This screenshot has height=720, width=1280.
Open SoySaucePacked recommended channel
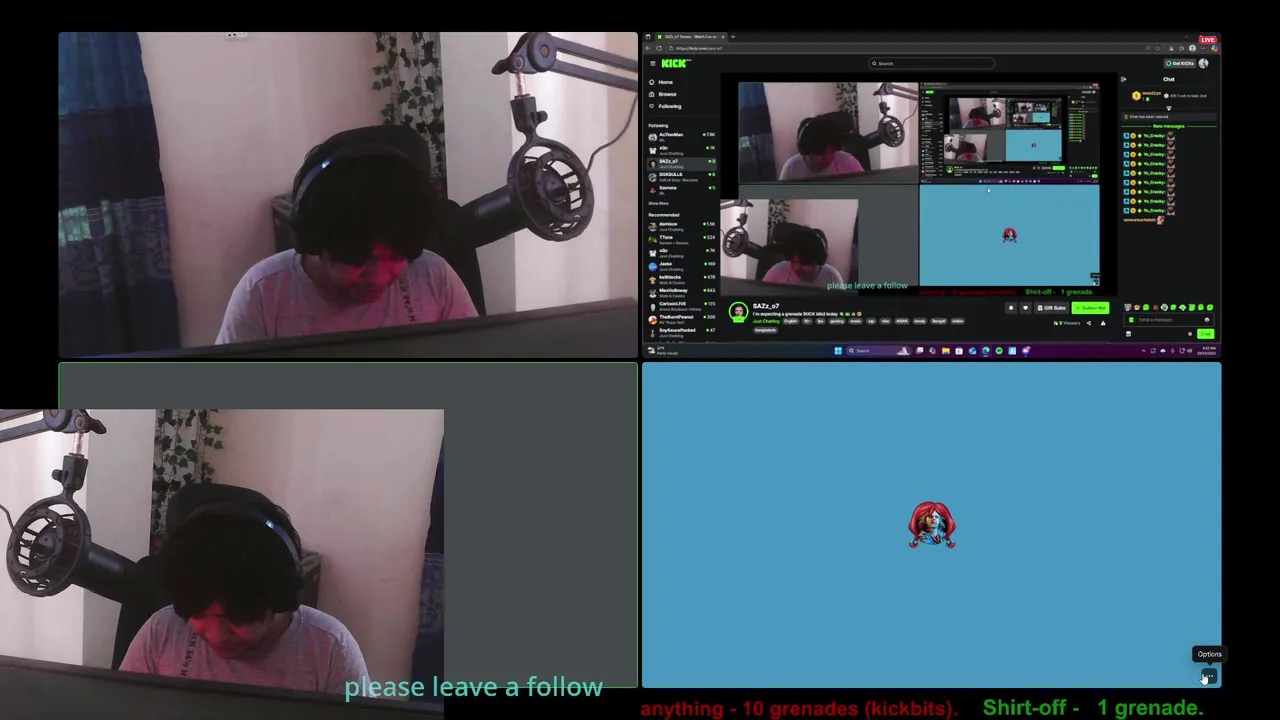tap(681, 332)
